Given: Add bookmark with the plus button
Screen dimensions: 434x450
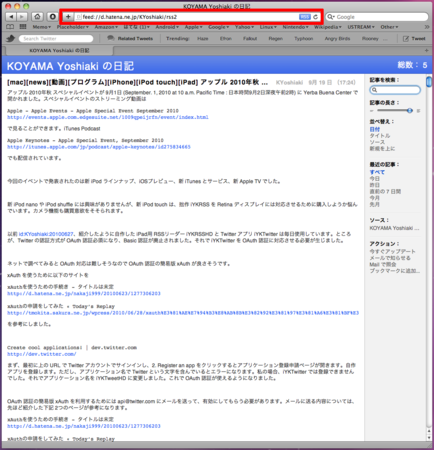Looking at the screenshot, I should coord(68,17).
